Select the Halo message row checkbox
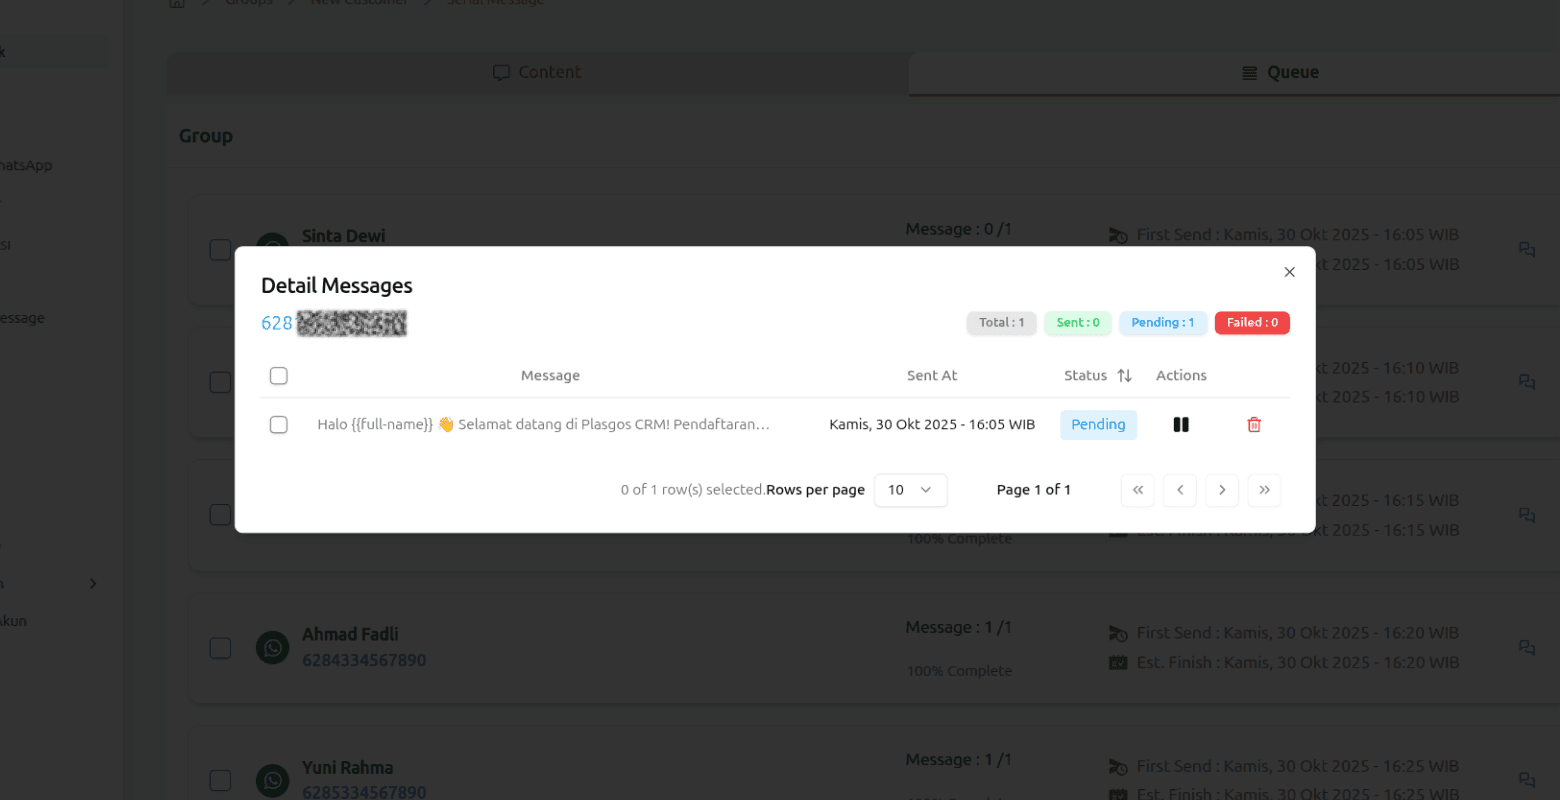The image size is (1560, 800). 279,425
